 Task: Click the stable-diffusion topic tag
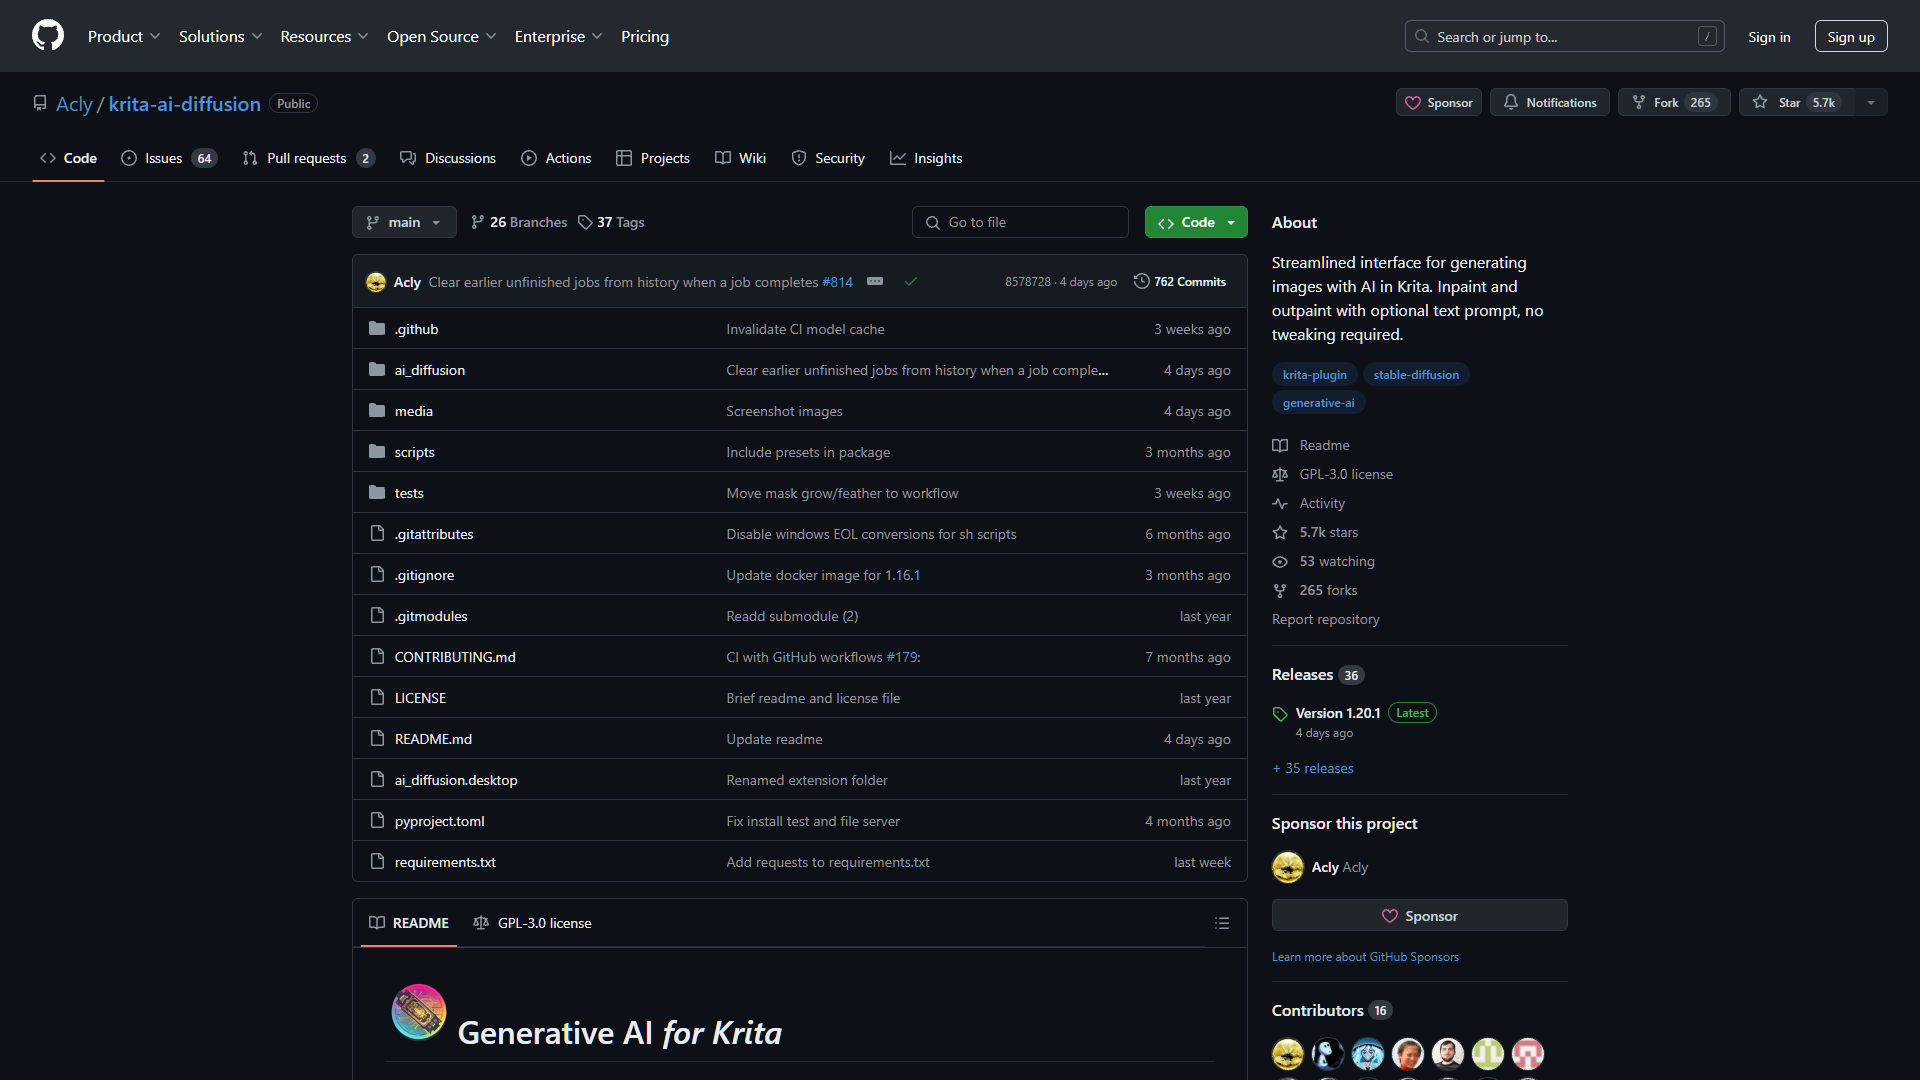click(1415, 375)
